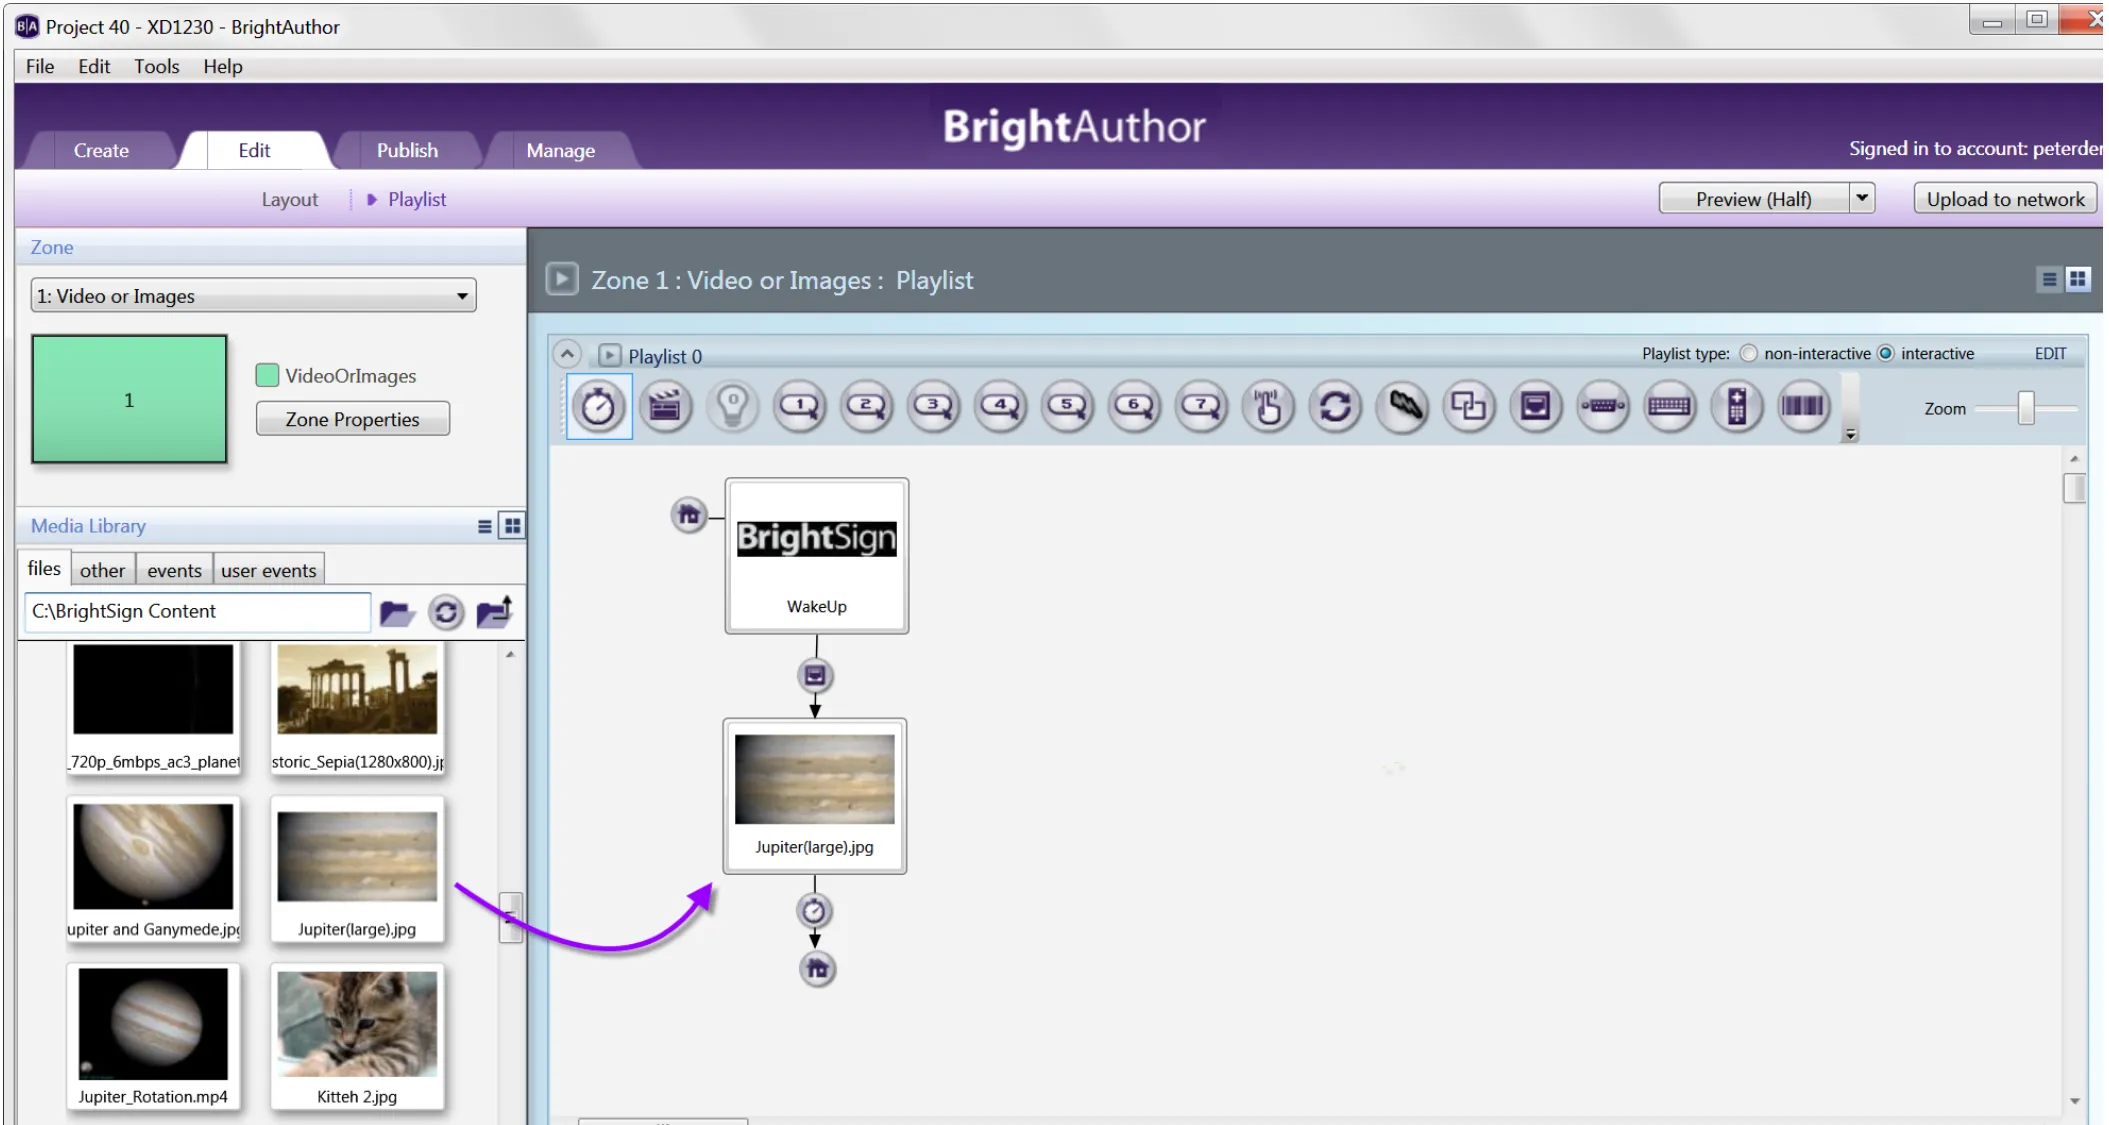This screenshot has width=2109, height=1125.
Task: Expand more event icons in toolbar overflow
Action: 1851,434
